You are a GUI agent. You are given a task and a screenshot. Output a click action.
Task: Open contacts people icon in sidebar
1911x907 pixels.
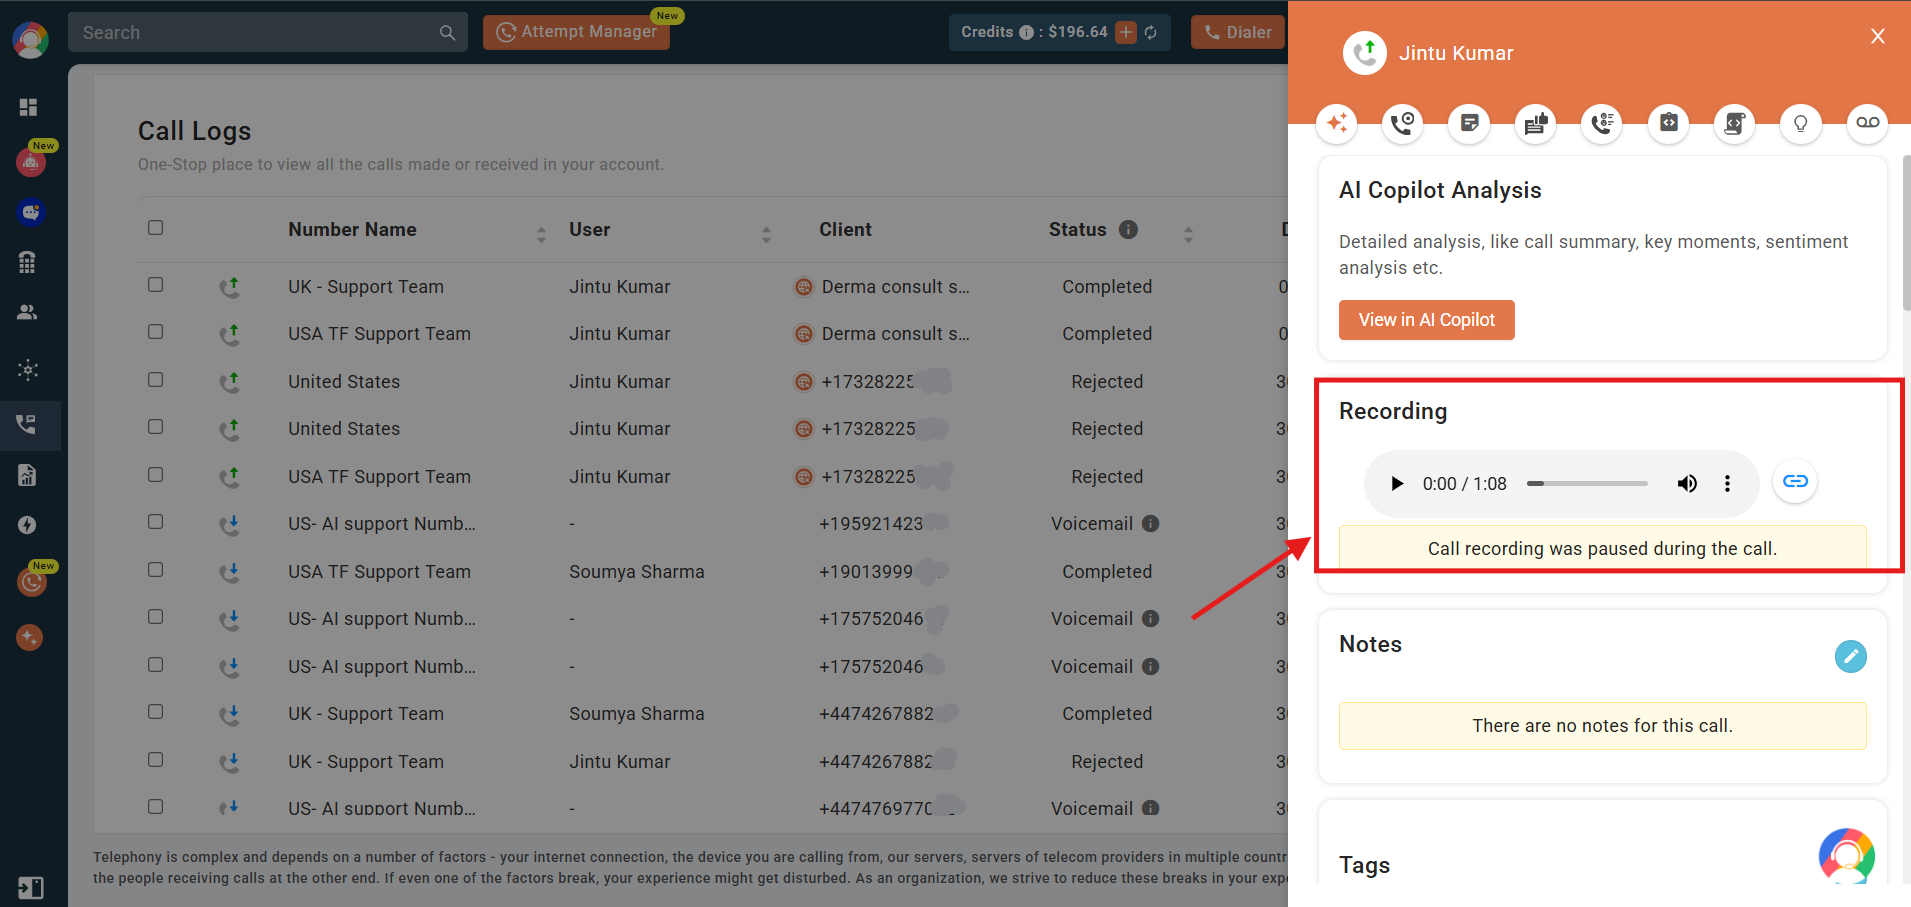point(27,312)
